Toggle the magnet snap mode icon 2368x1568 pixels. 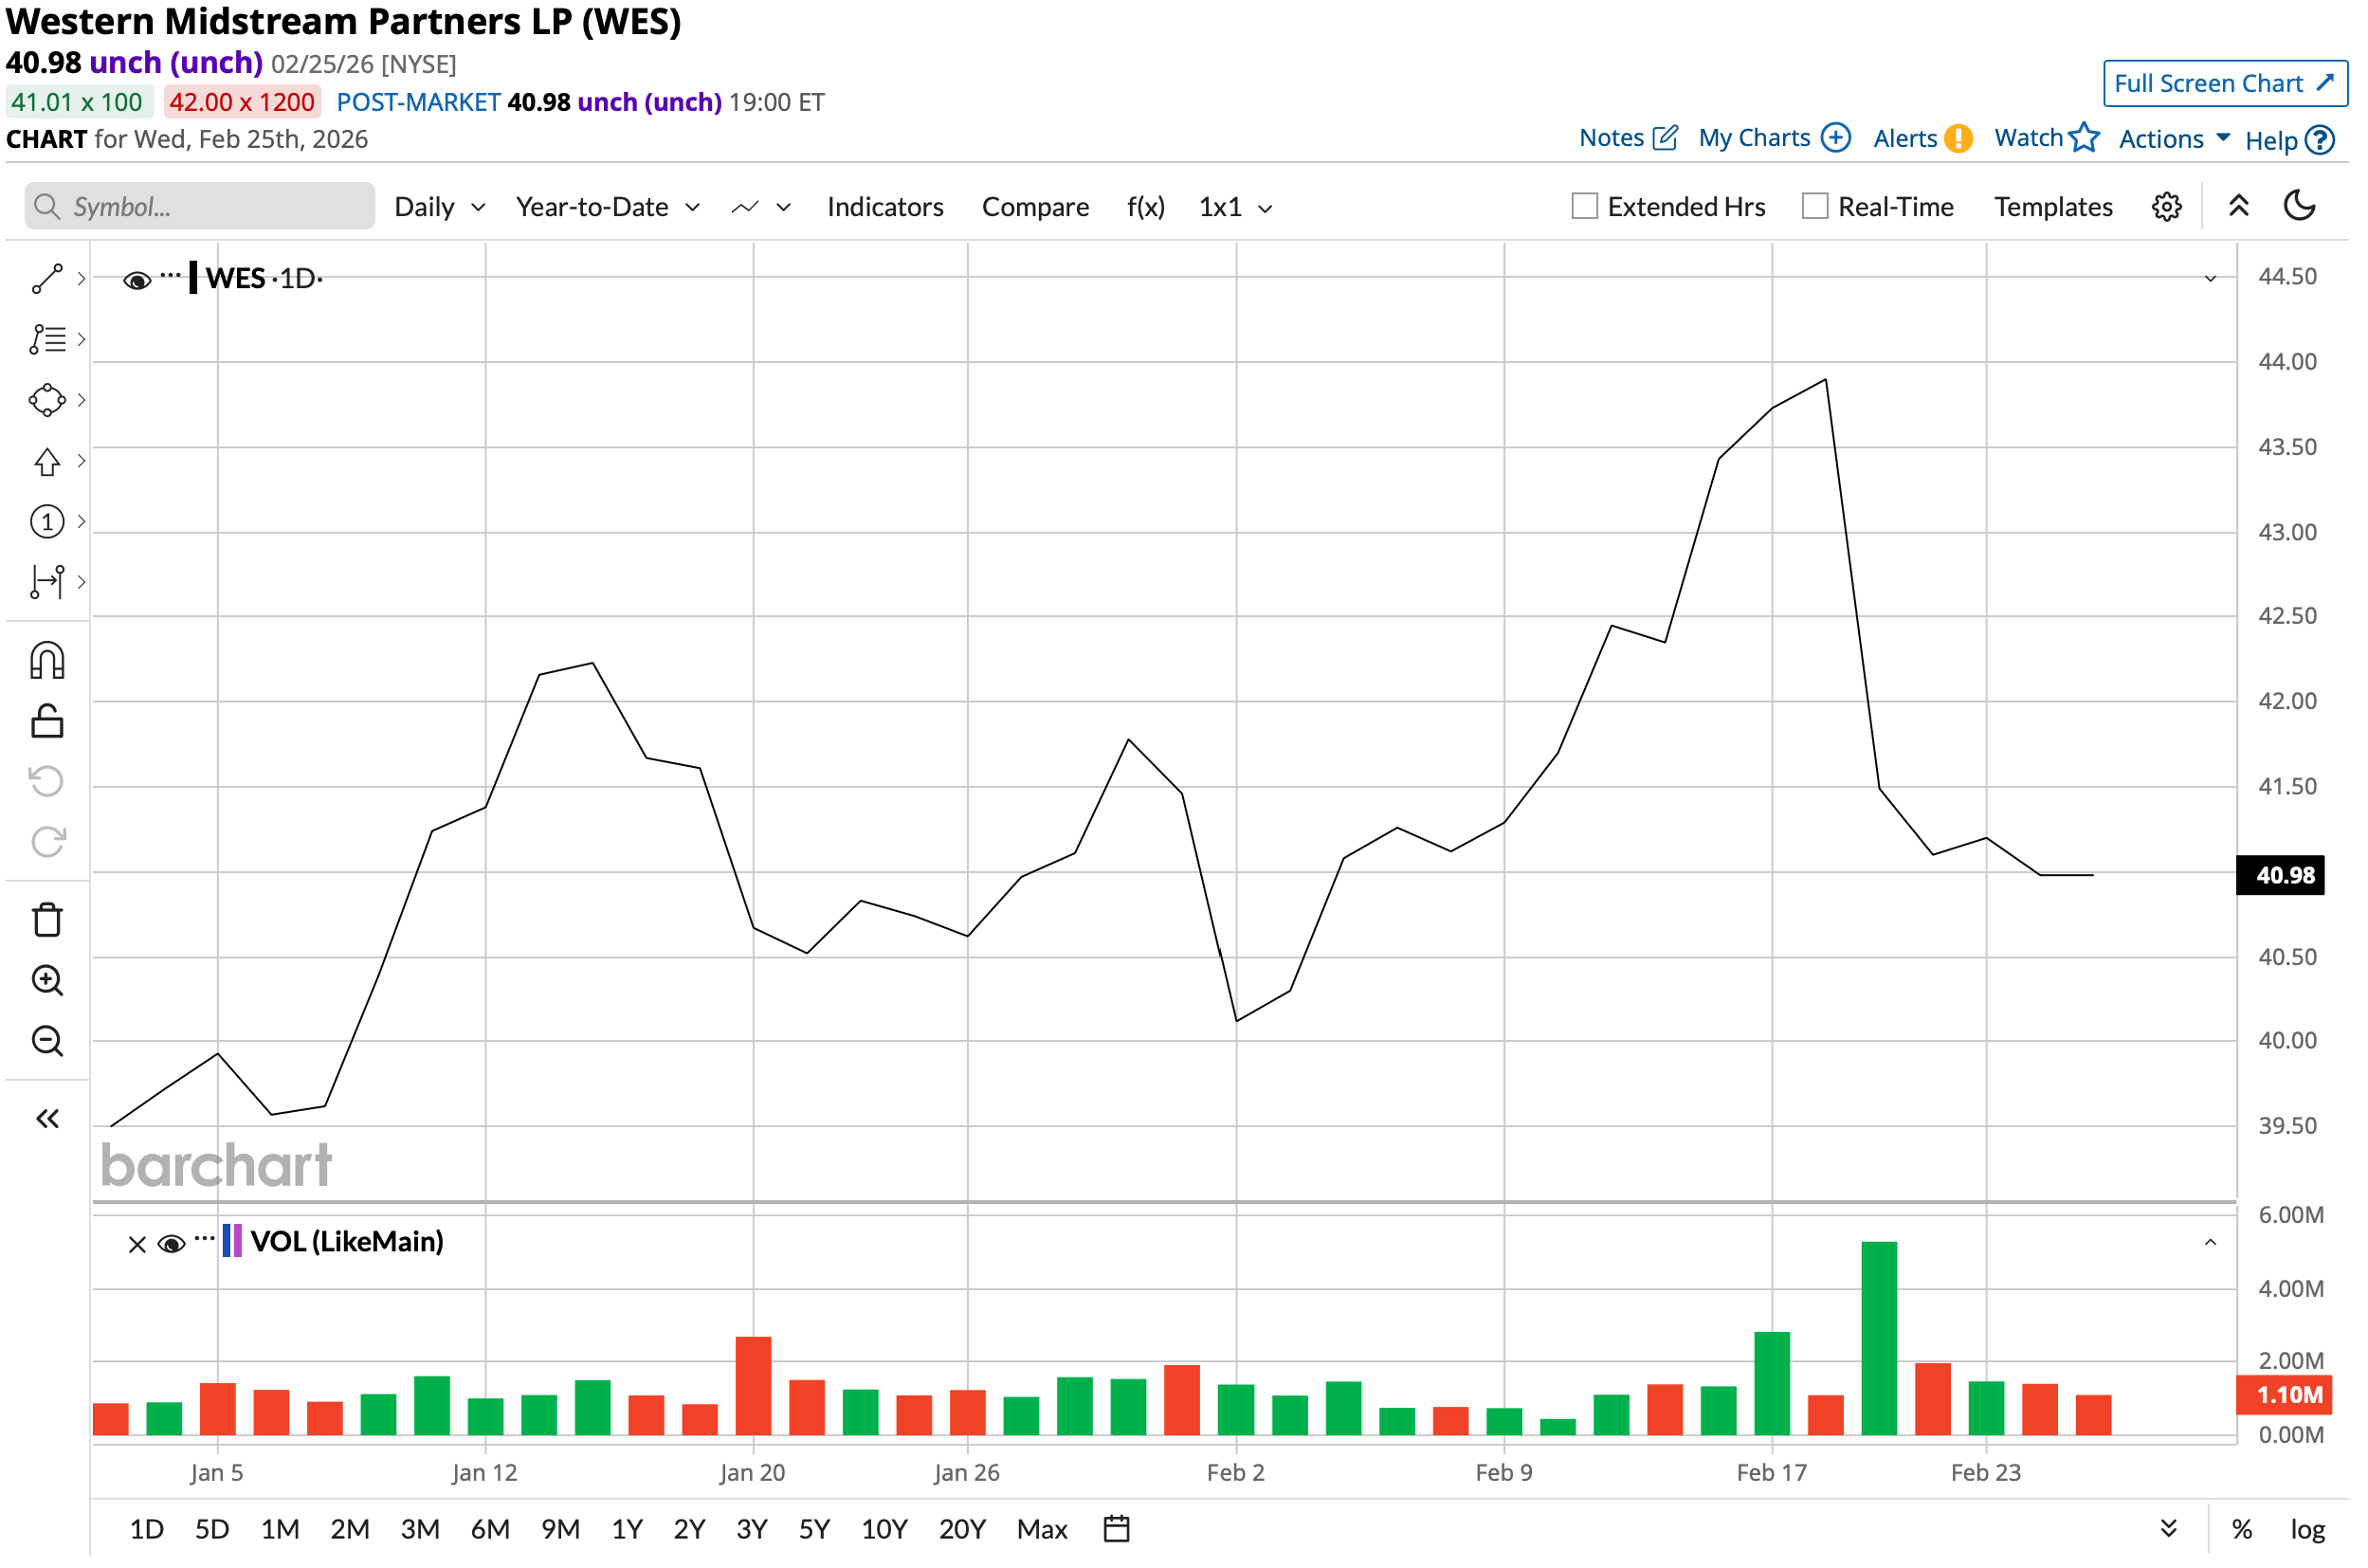coord(47,661)
